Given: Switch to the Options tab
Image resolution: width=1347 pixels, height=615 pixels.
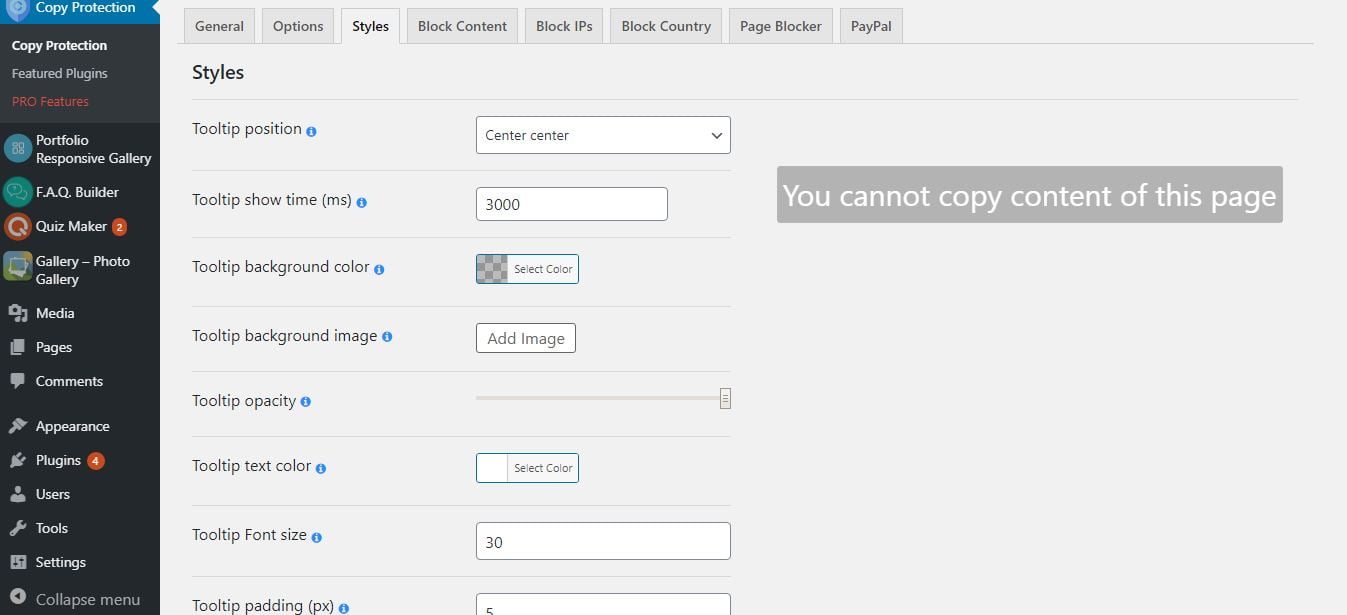Looking at the screenshot, I should [x=298, y=26].
